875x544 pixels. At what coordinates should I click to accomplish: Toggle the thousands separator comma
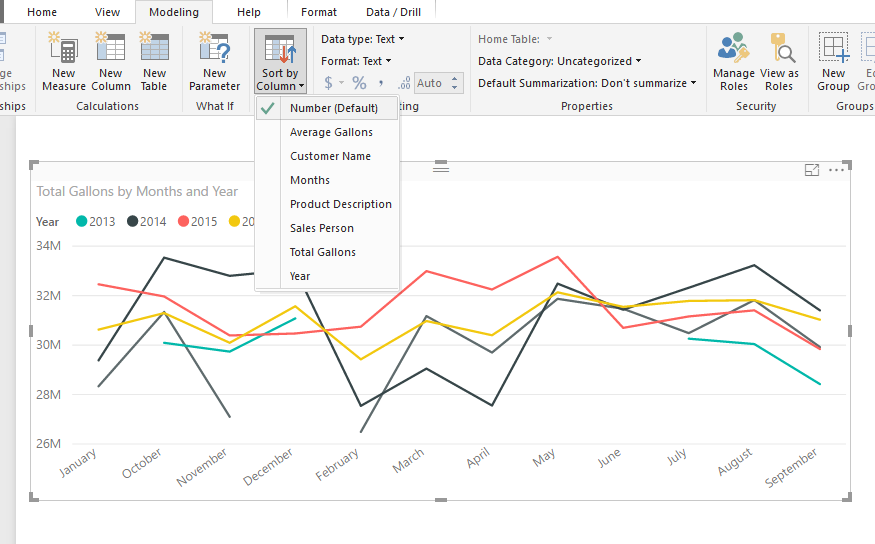(381, 83)
